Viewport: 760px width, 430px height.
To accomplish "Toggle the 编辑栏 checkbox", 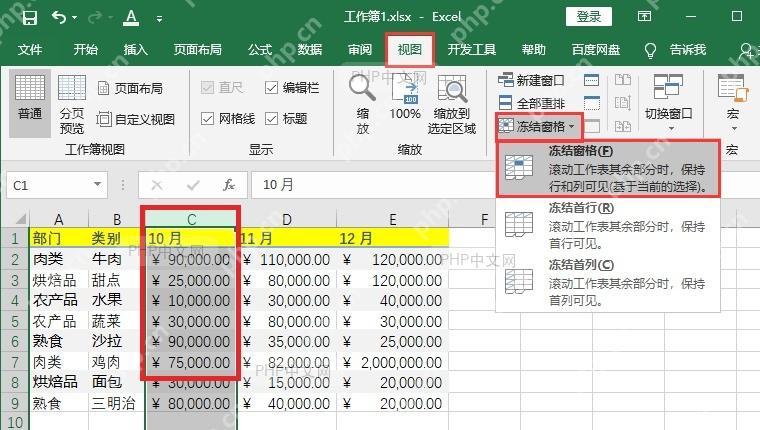I will coord(292,88).
